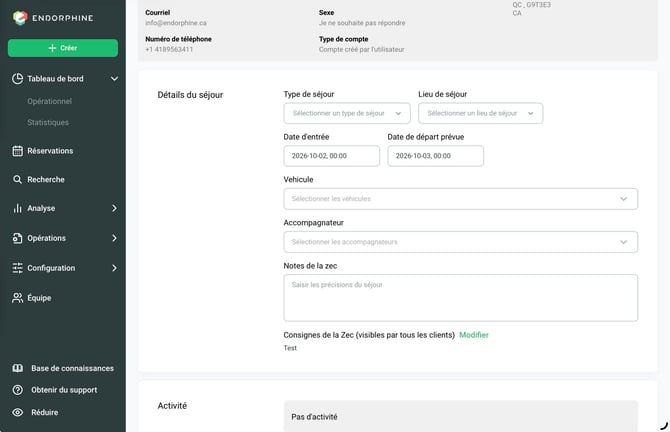This screenshot has width=670, height=432.
Task: Click the green Créer button
Action: (x=63, y=48)
